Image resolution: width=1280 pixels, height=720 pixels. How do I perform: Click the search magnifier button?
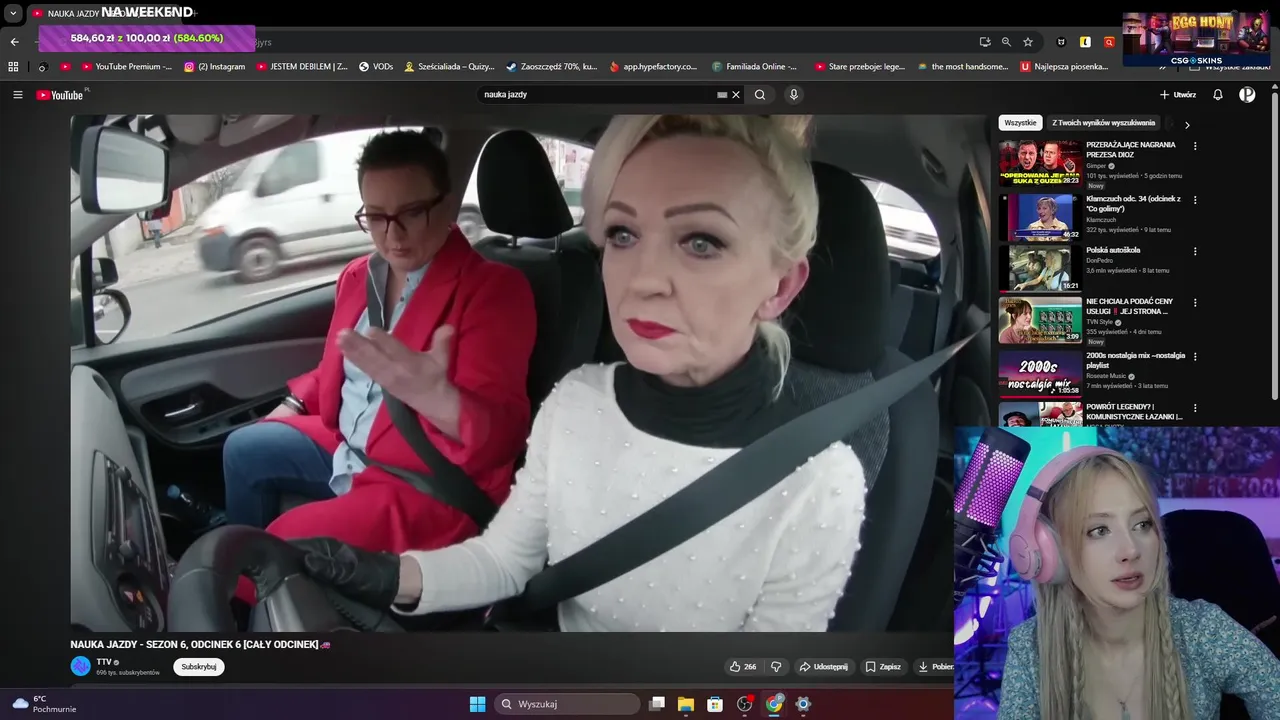coord(760,95)
